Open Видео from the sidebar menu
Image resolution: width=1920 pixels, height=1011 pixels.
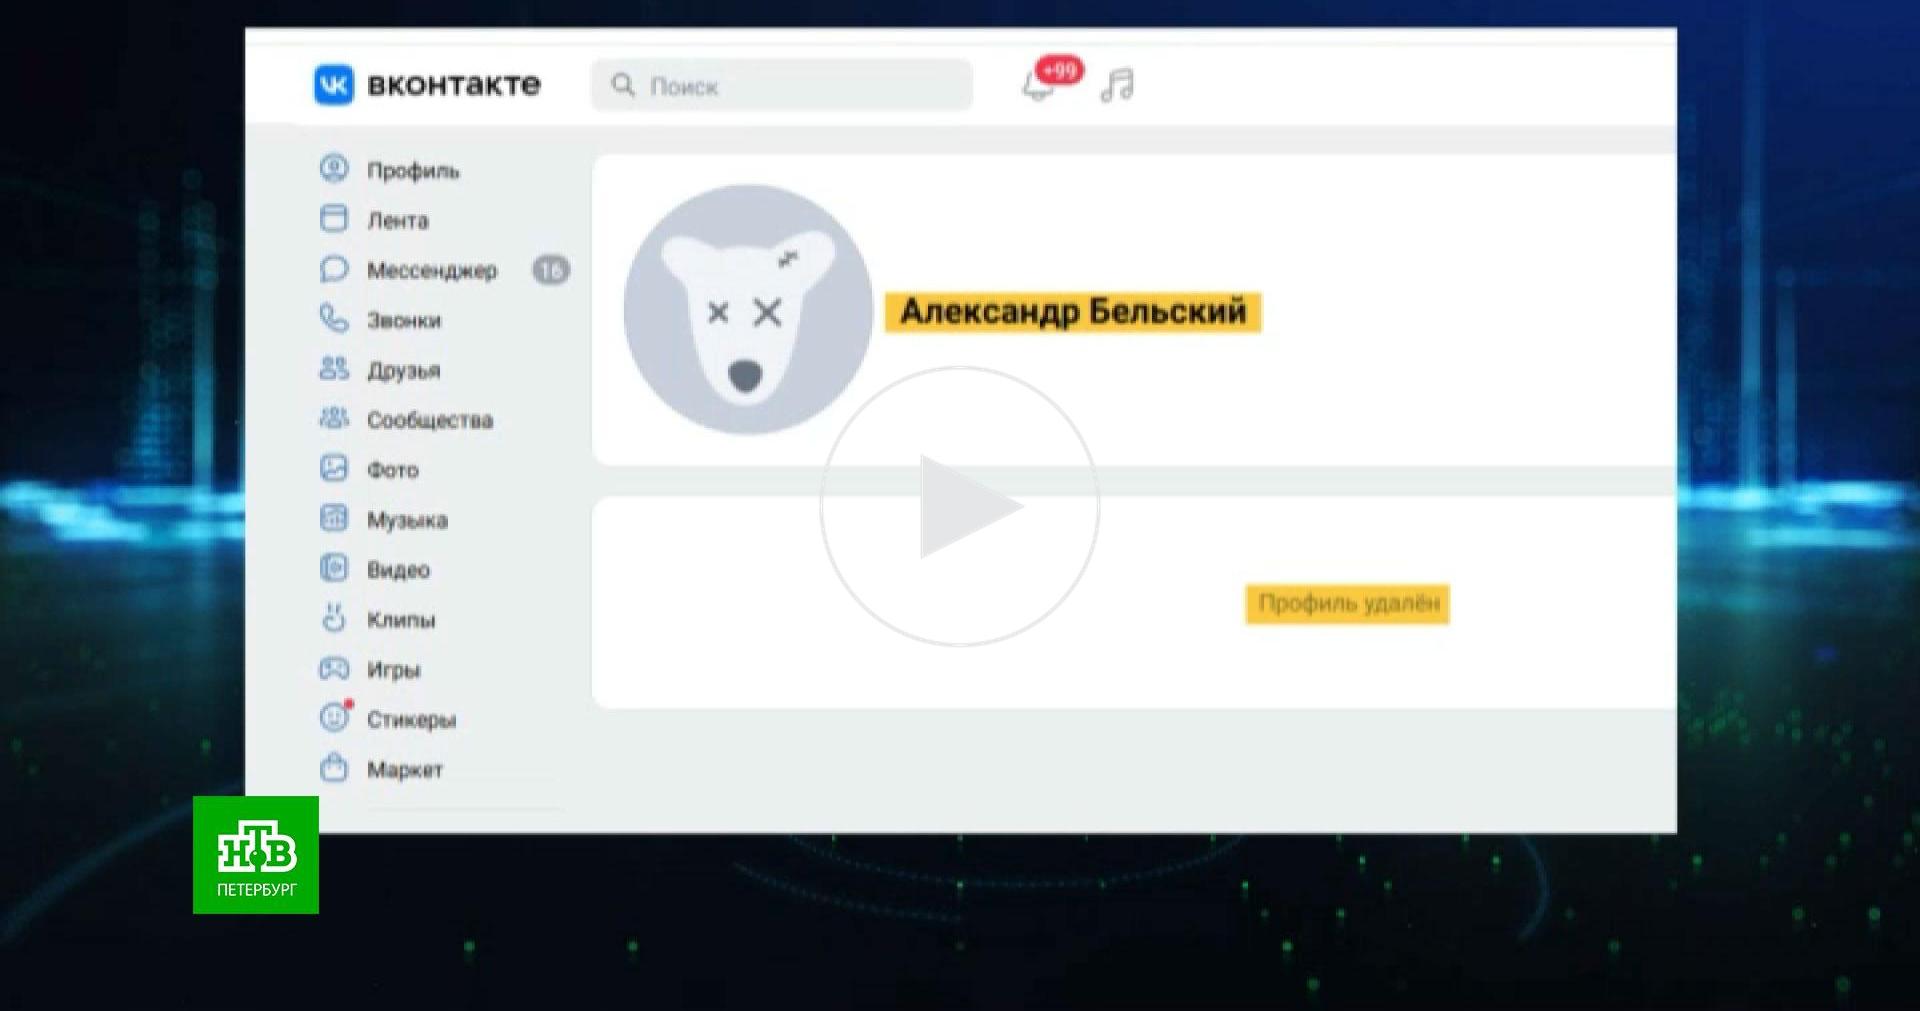pyautogui.click(x=398, y=570)
